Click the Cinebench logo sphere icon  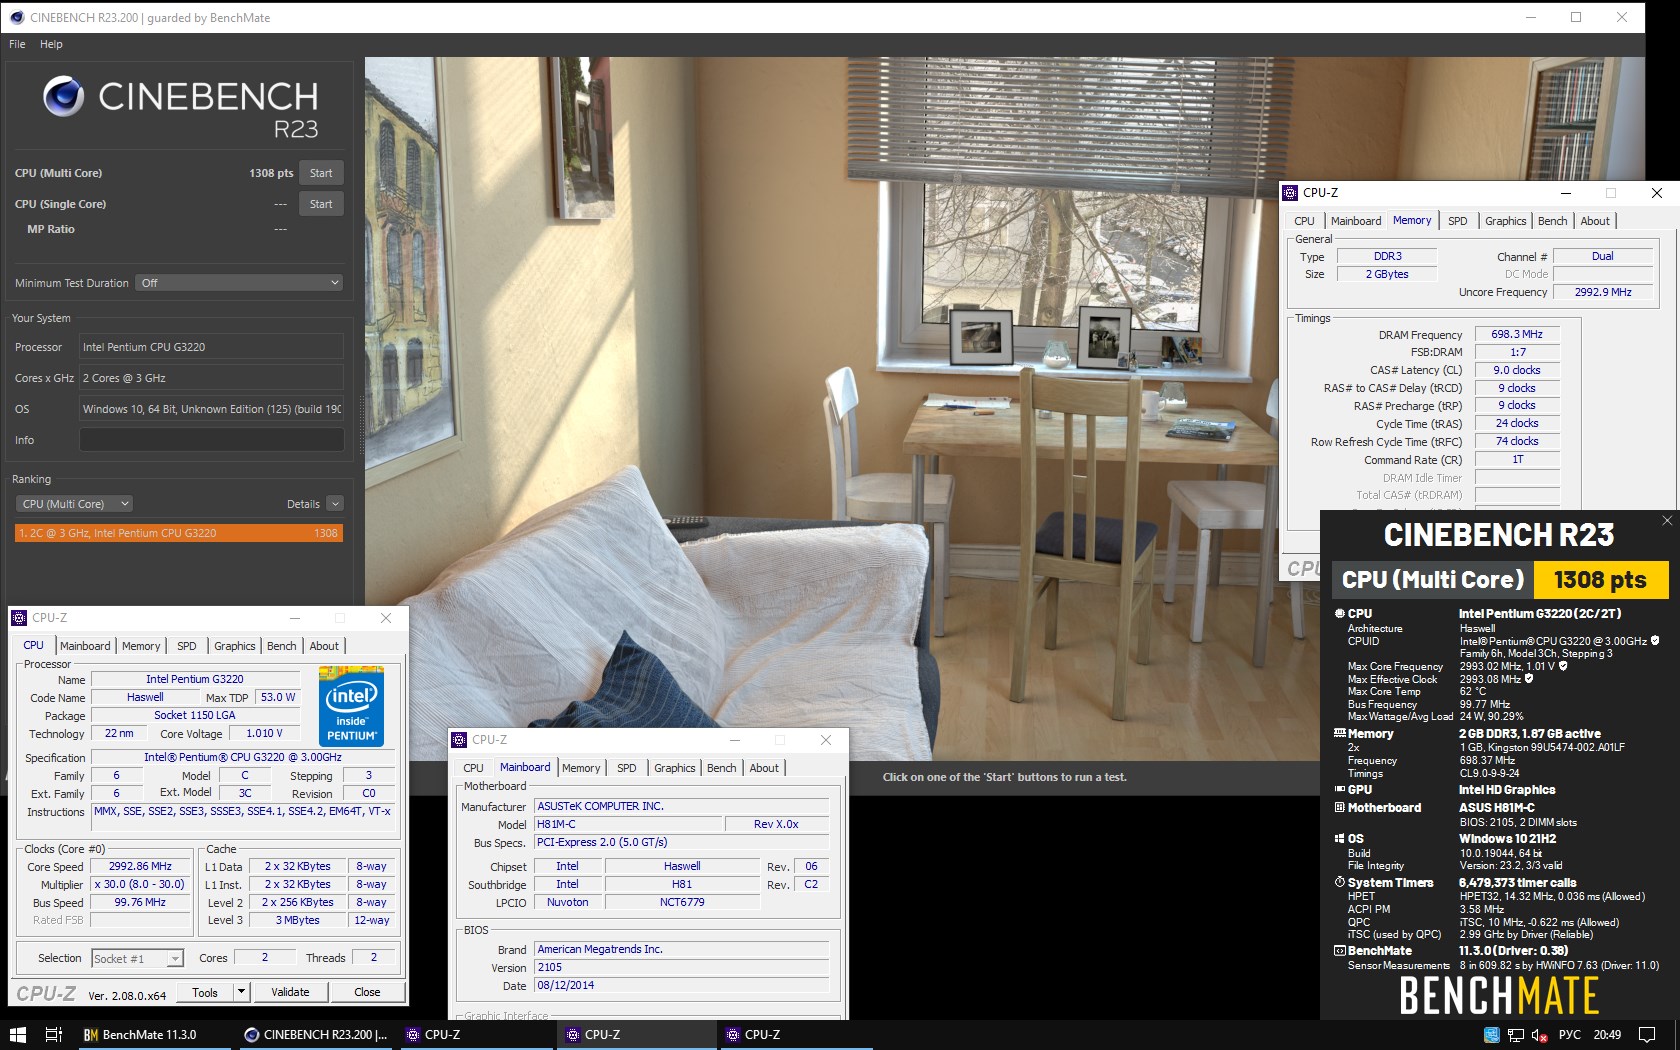click(x=63, y=96)
